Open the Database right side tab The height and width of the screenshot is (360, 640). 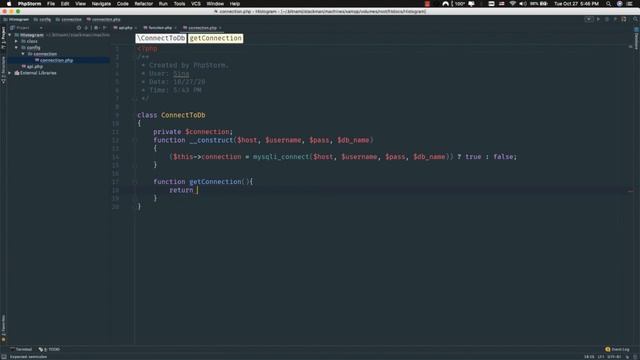click(x=636, y=38)
